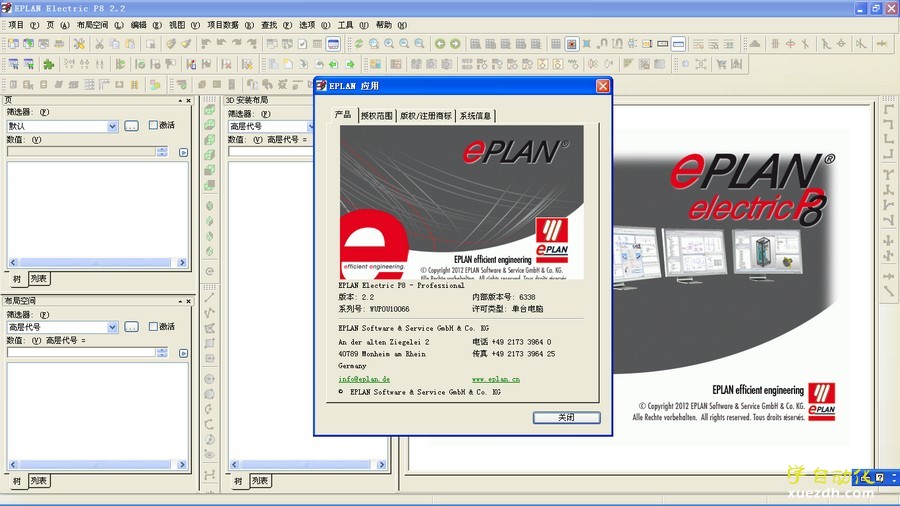Viewport: 900px width, 506px height.
Task: Click the undo arrow icon
Action: [221, 44]
